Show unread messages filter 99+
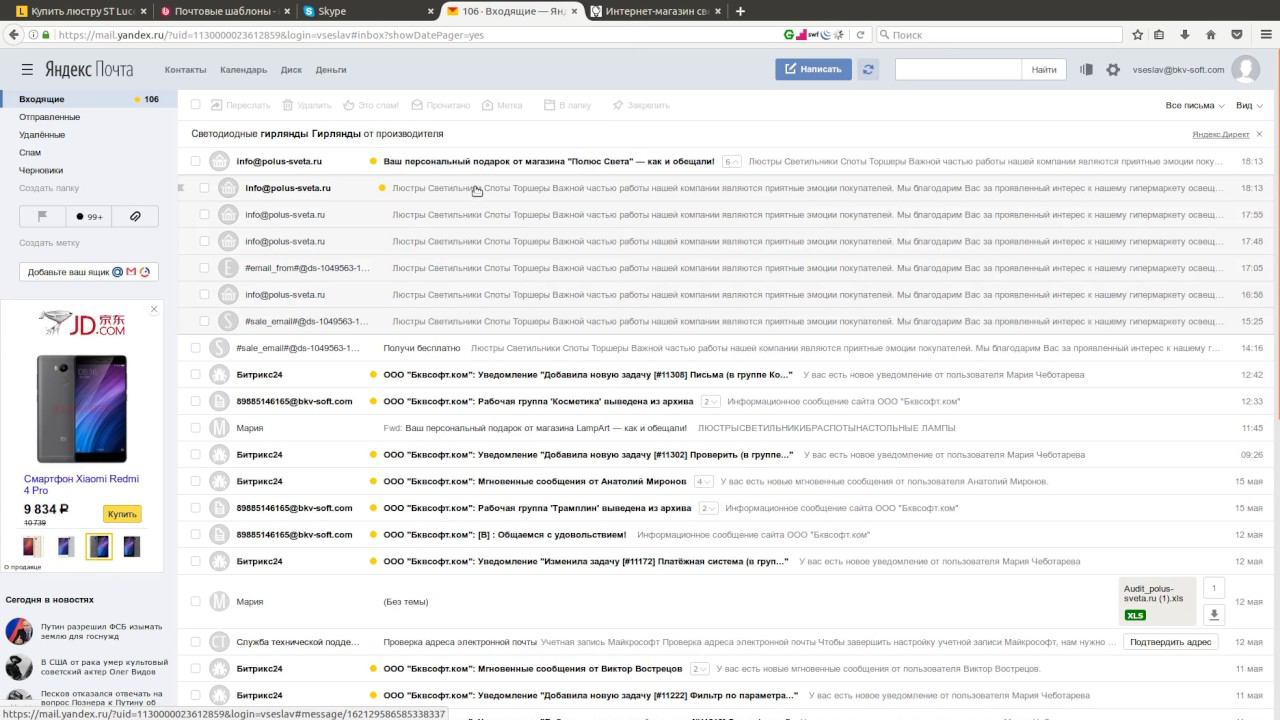Viewport: 1280px width, 720px height. pyautogui.click(x=89, y=216)
